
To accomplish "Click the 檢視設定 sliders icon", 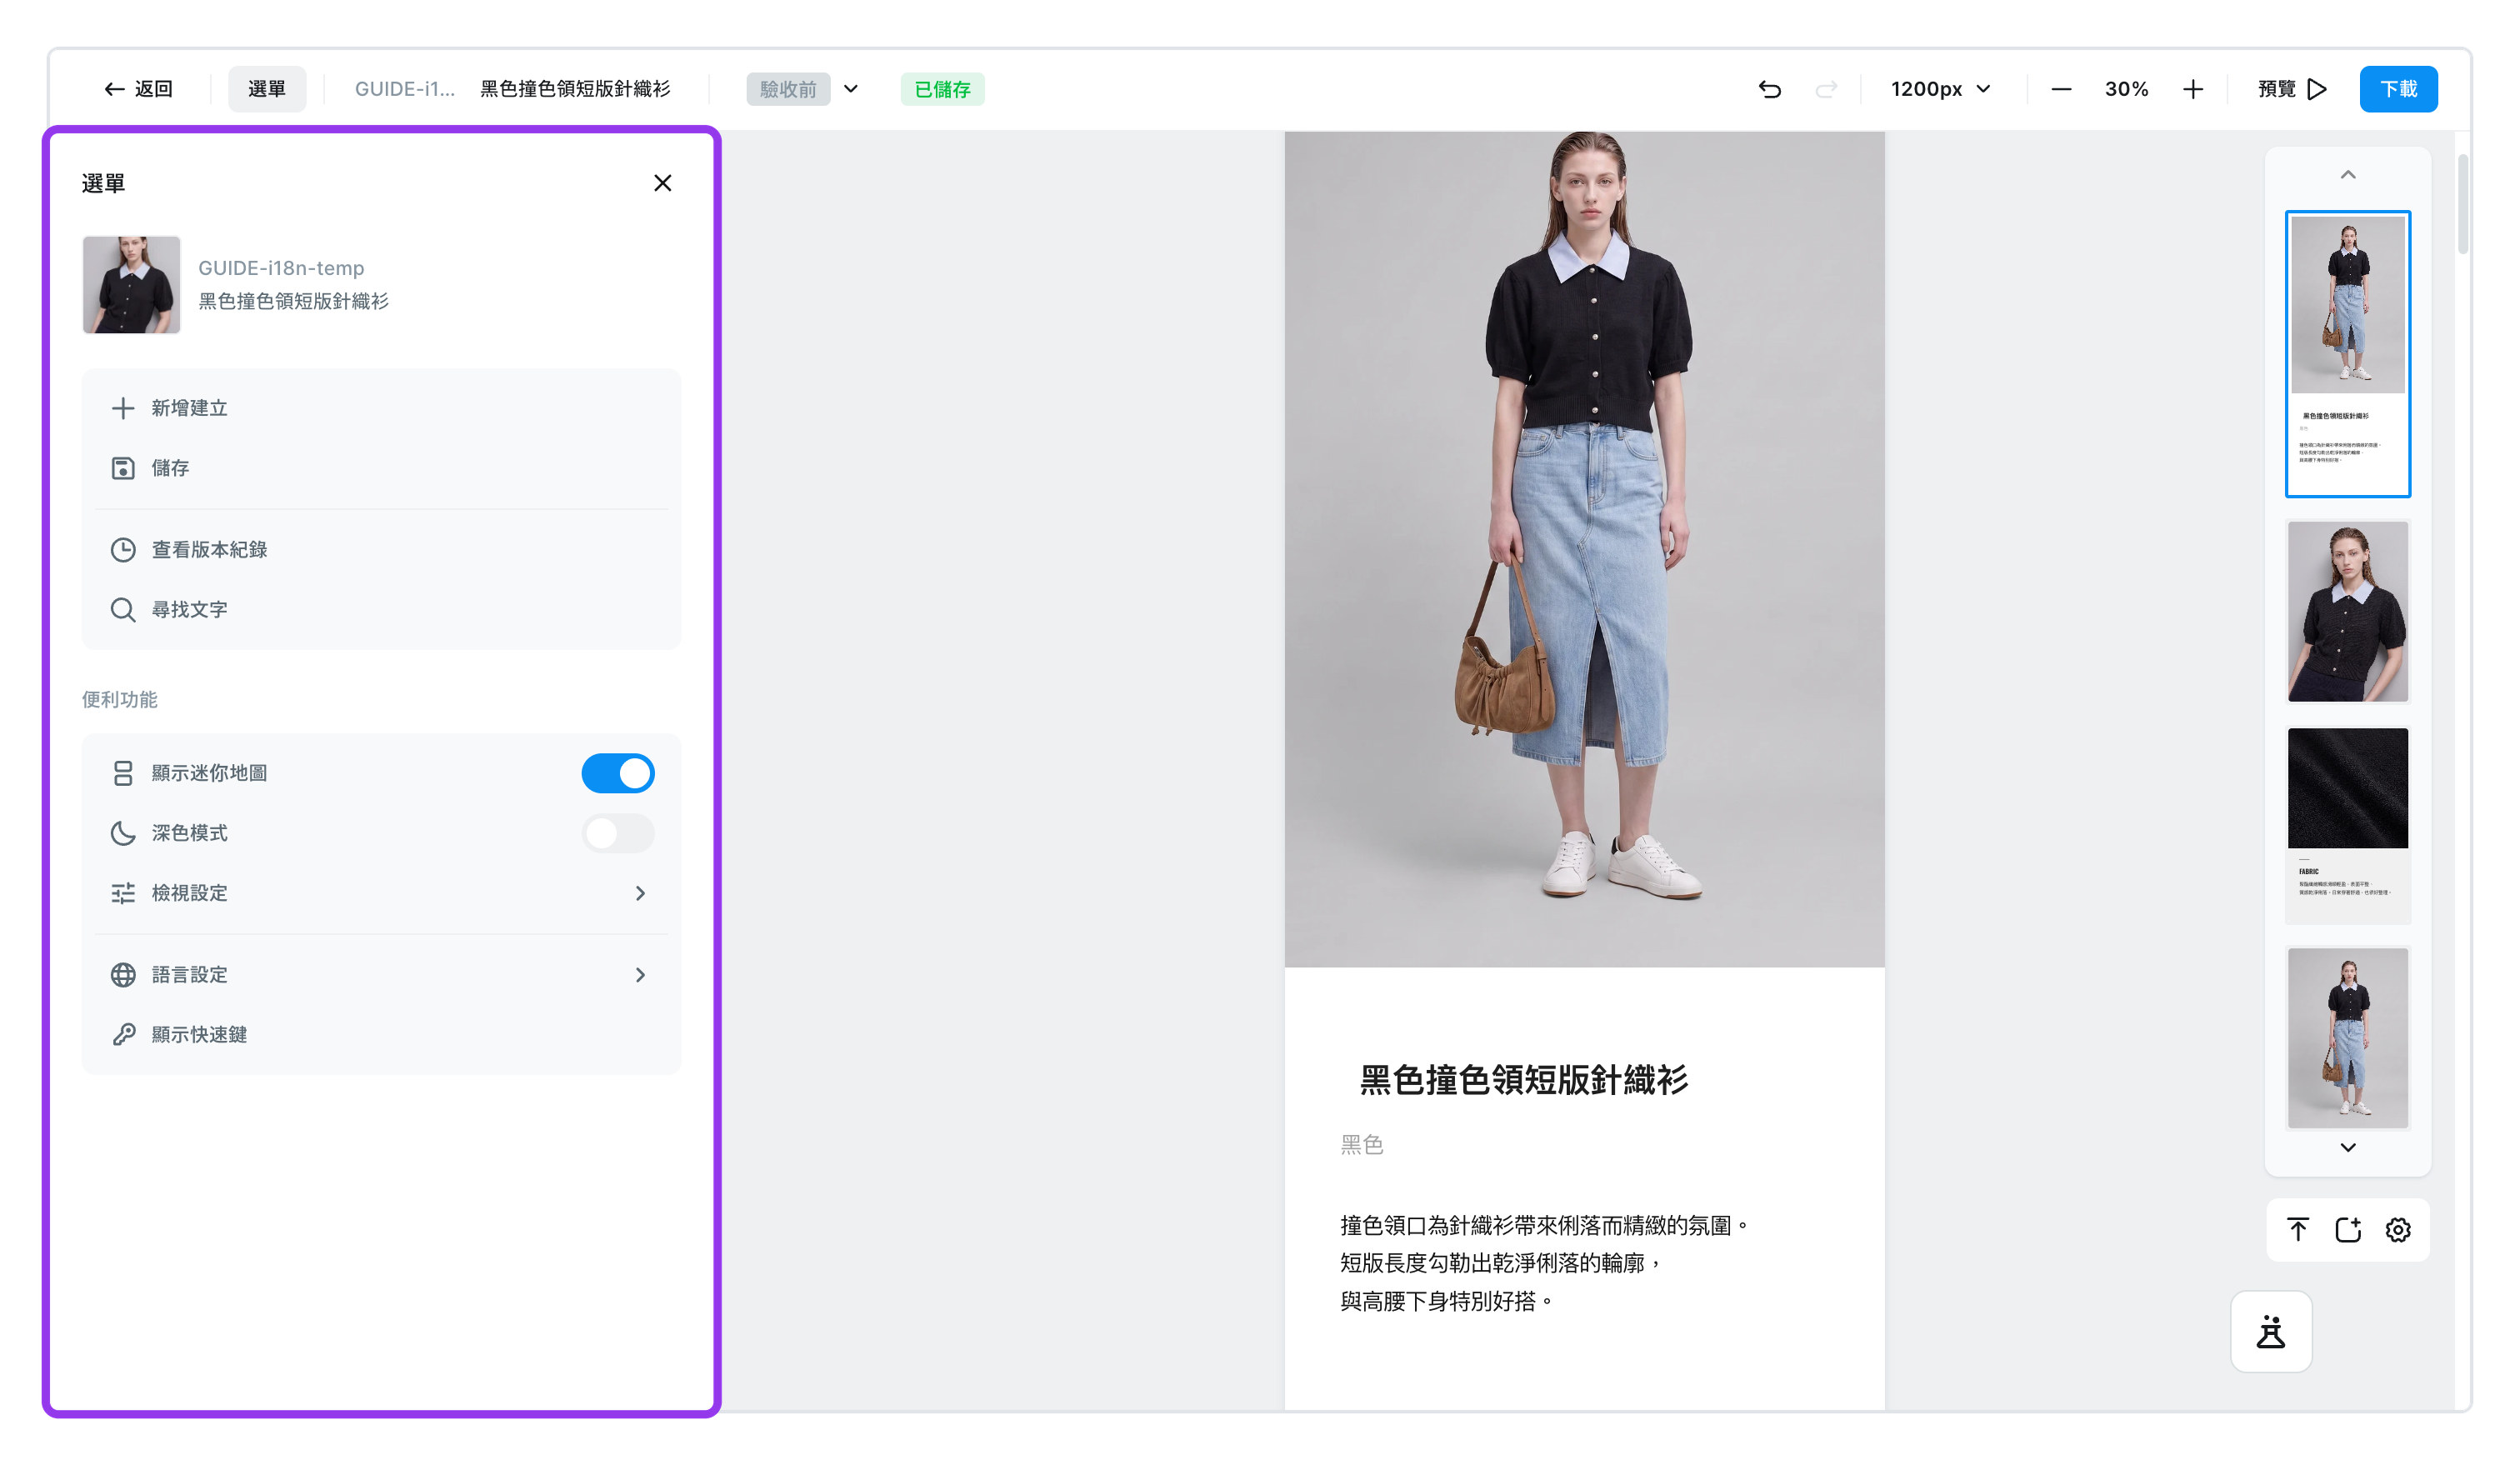I will pyautogui.click(x=123, y=893).
